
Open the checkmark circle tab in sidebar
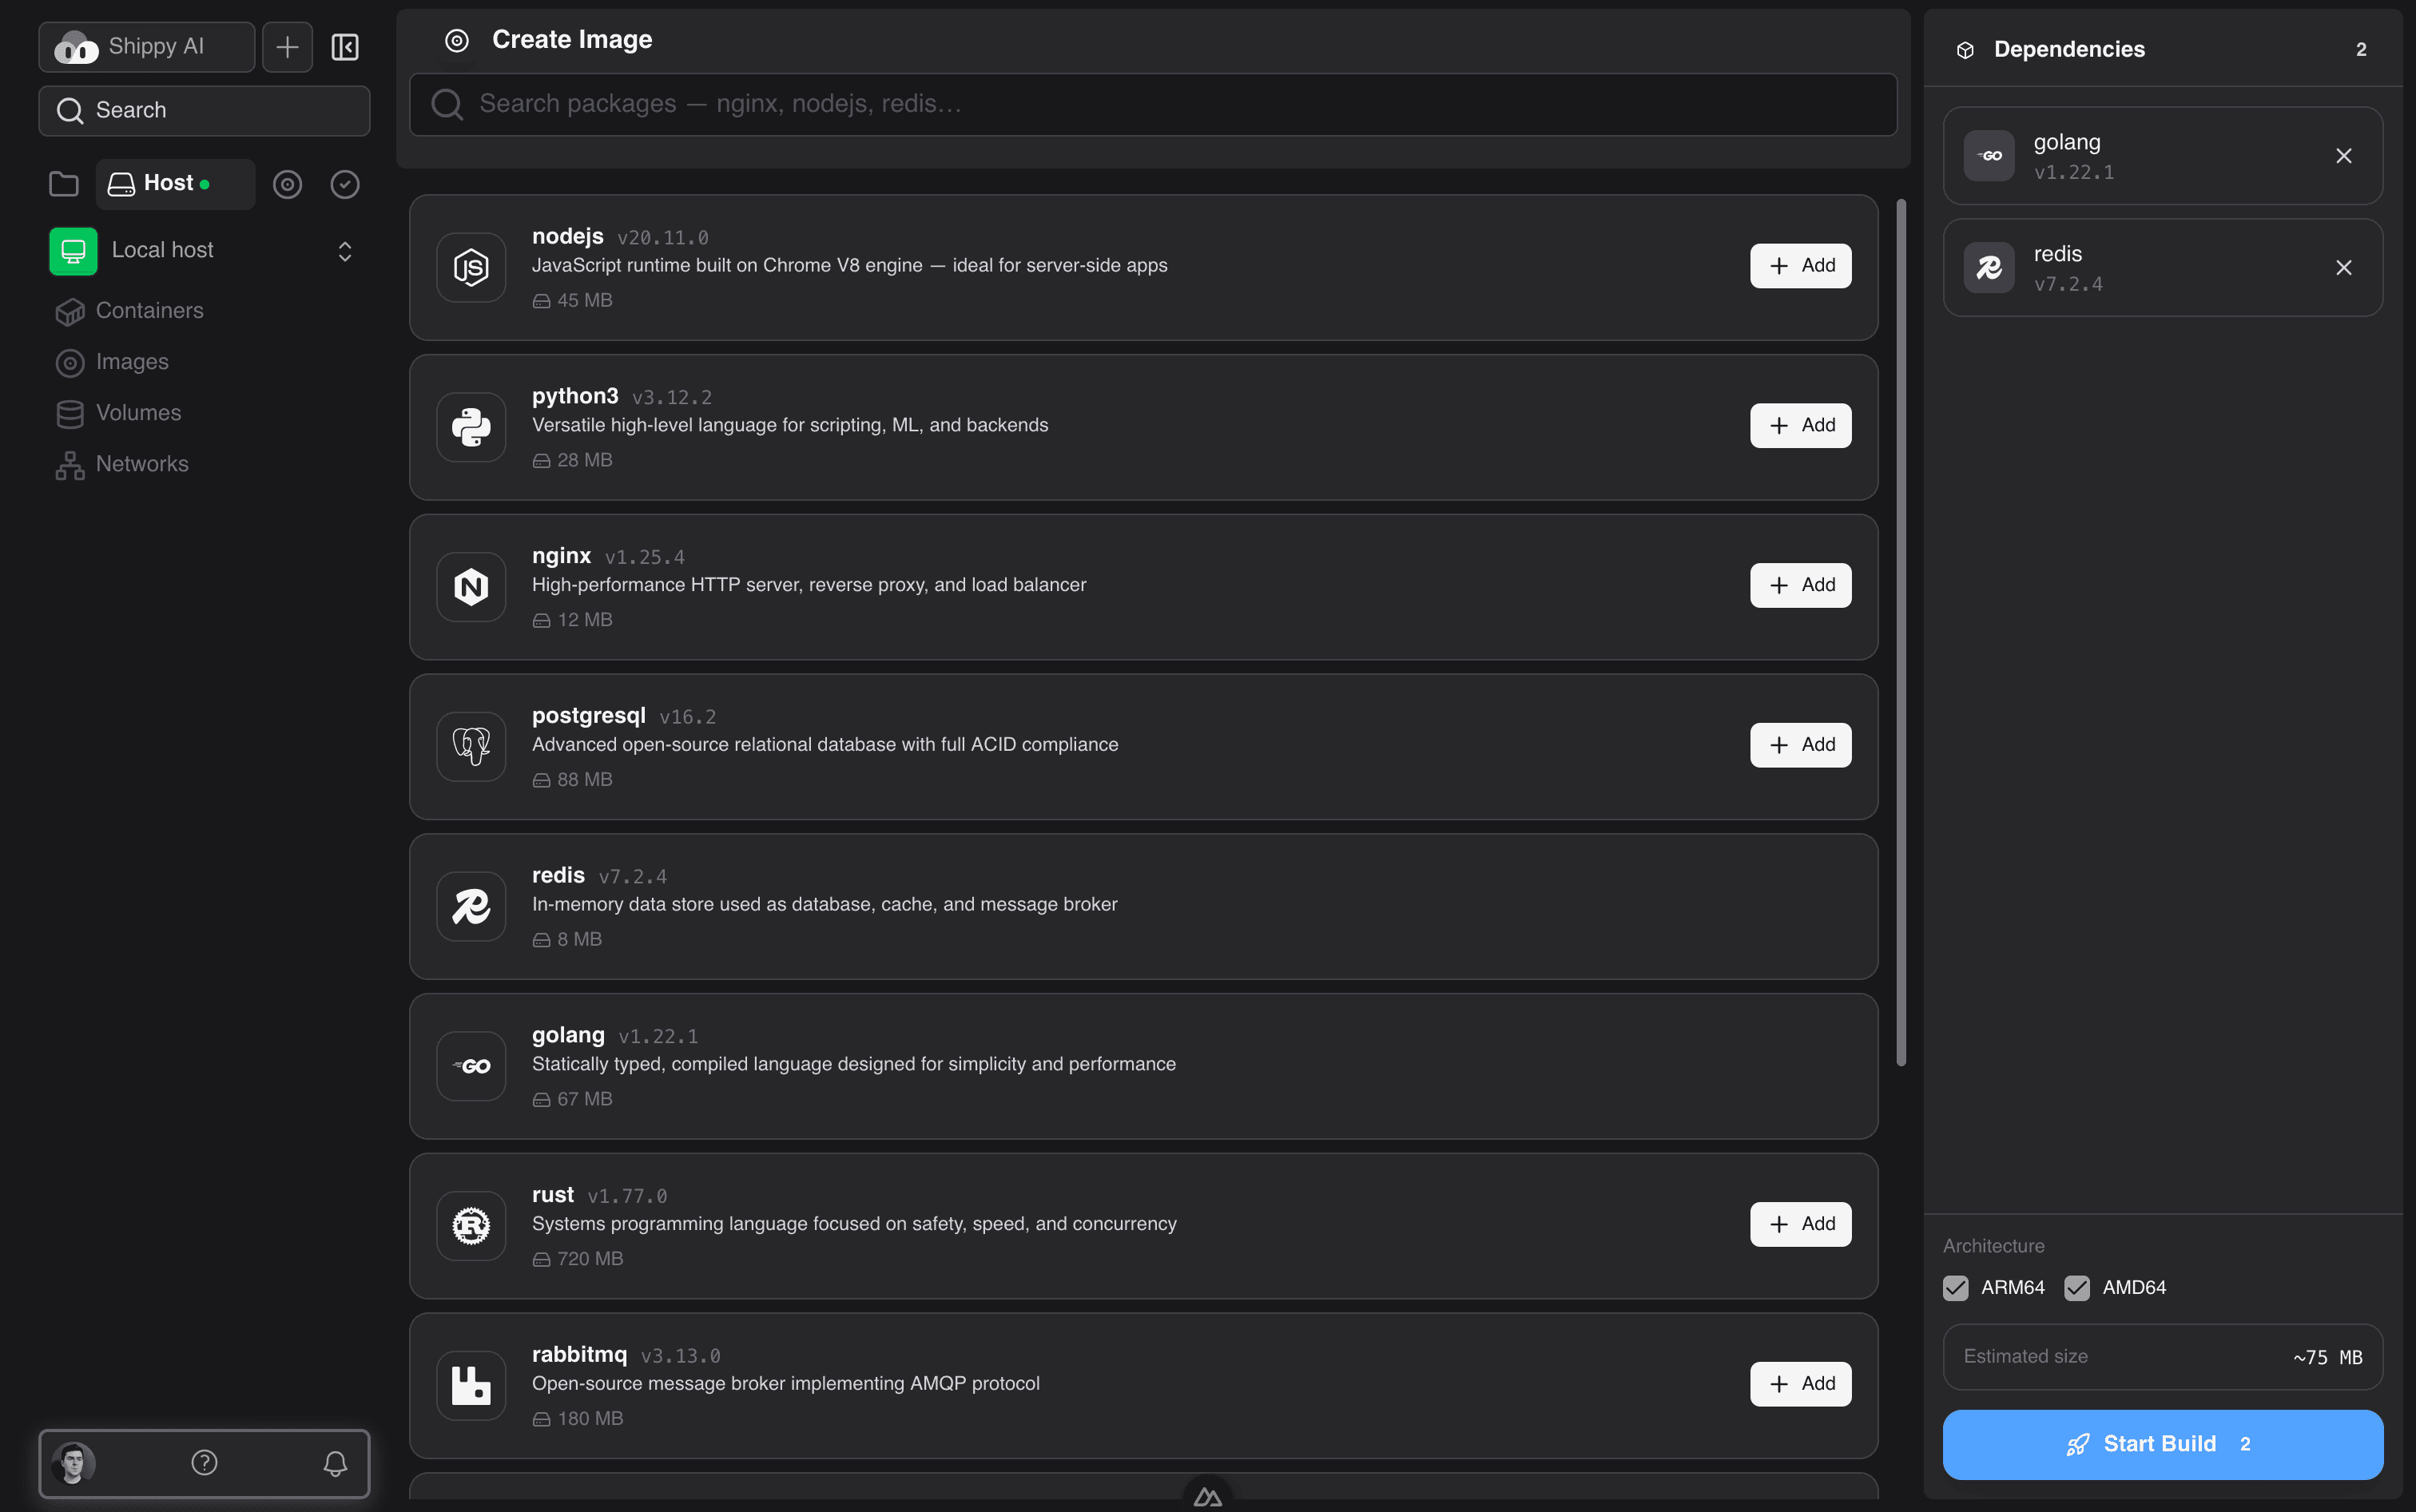point(345,184)
